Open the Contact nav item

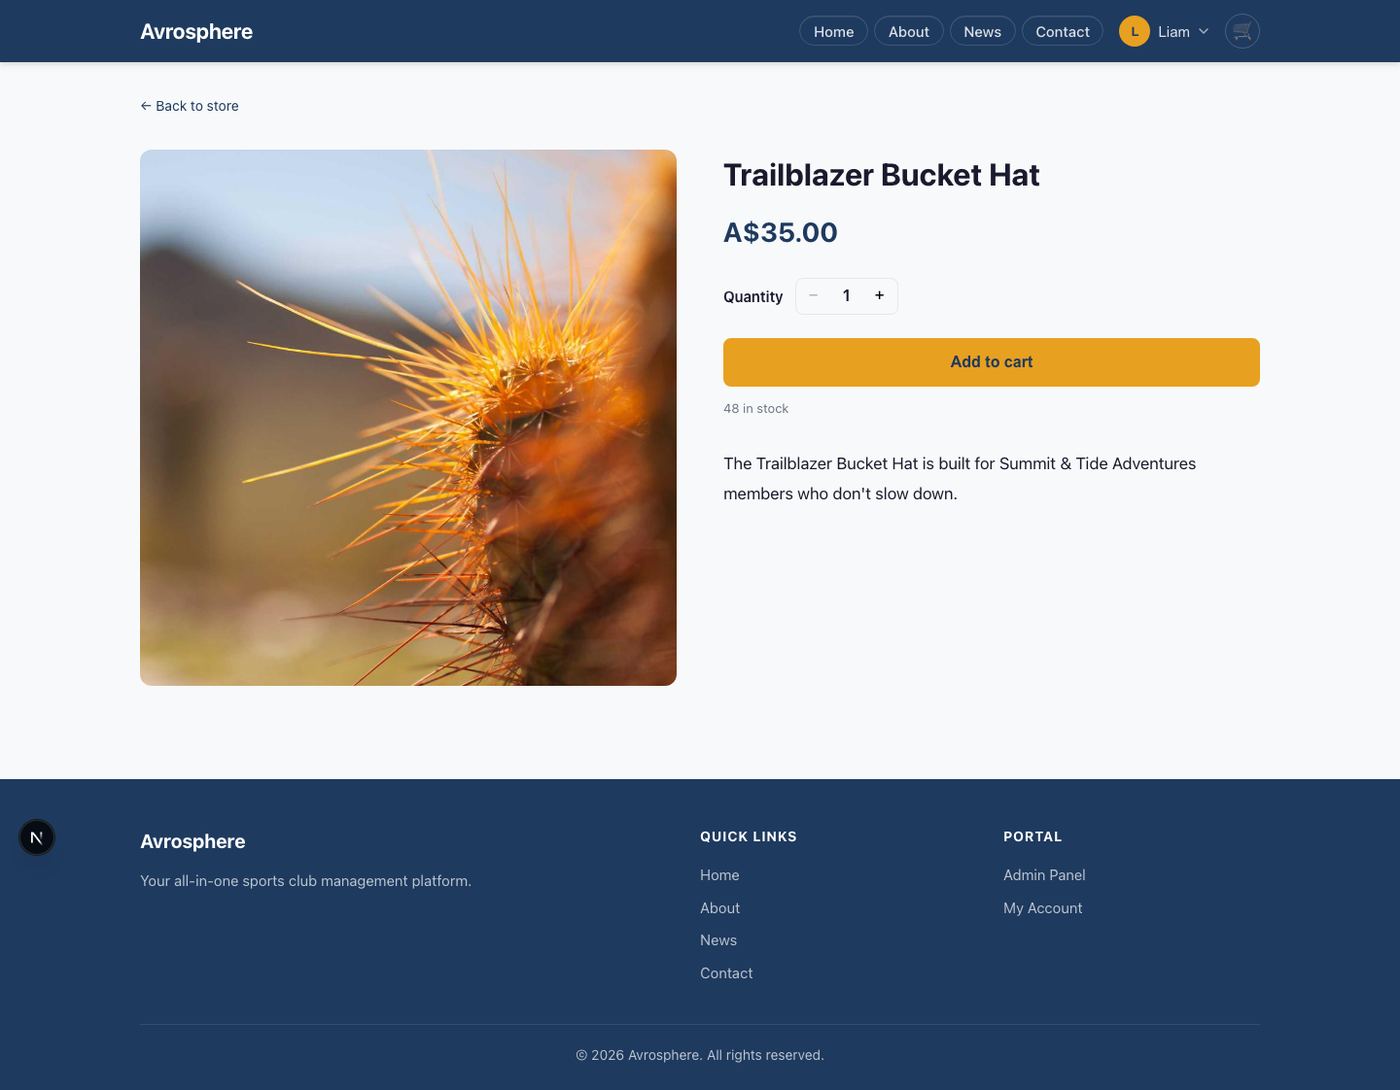[x=1062, y=31]
